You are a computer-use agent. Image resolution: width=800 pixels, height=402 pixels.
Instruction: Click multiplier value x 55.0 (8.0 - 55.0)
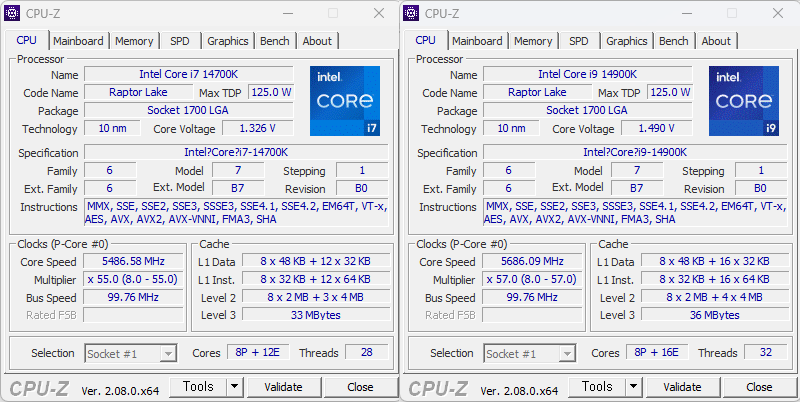pyautogui.click(x=133, y=279)
